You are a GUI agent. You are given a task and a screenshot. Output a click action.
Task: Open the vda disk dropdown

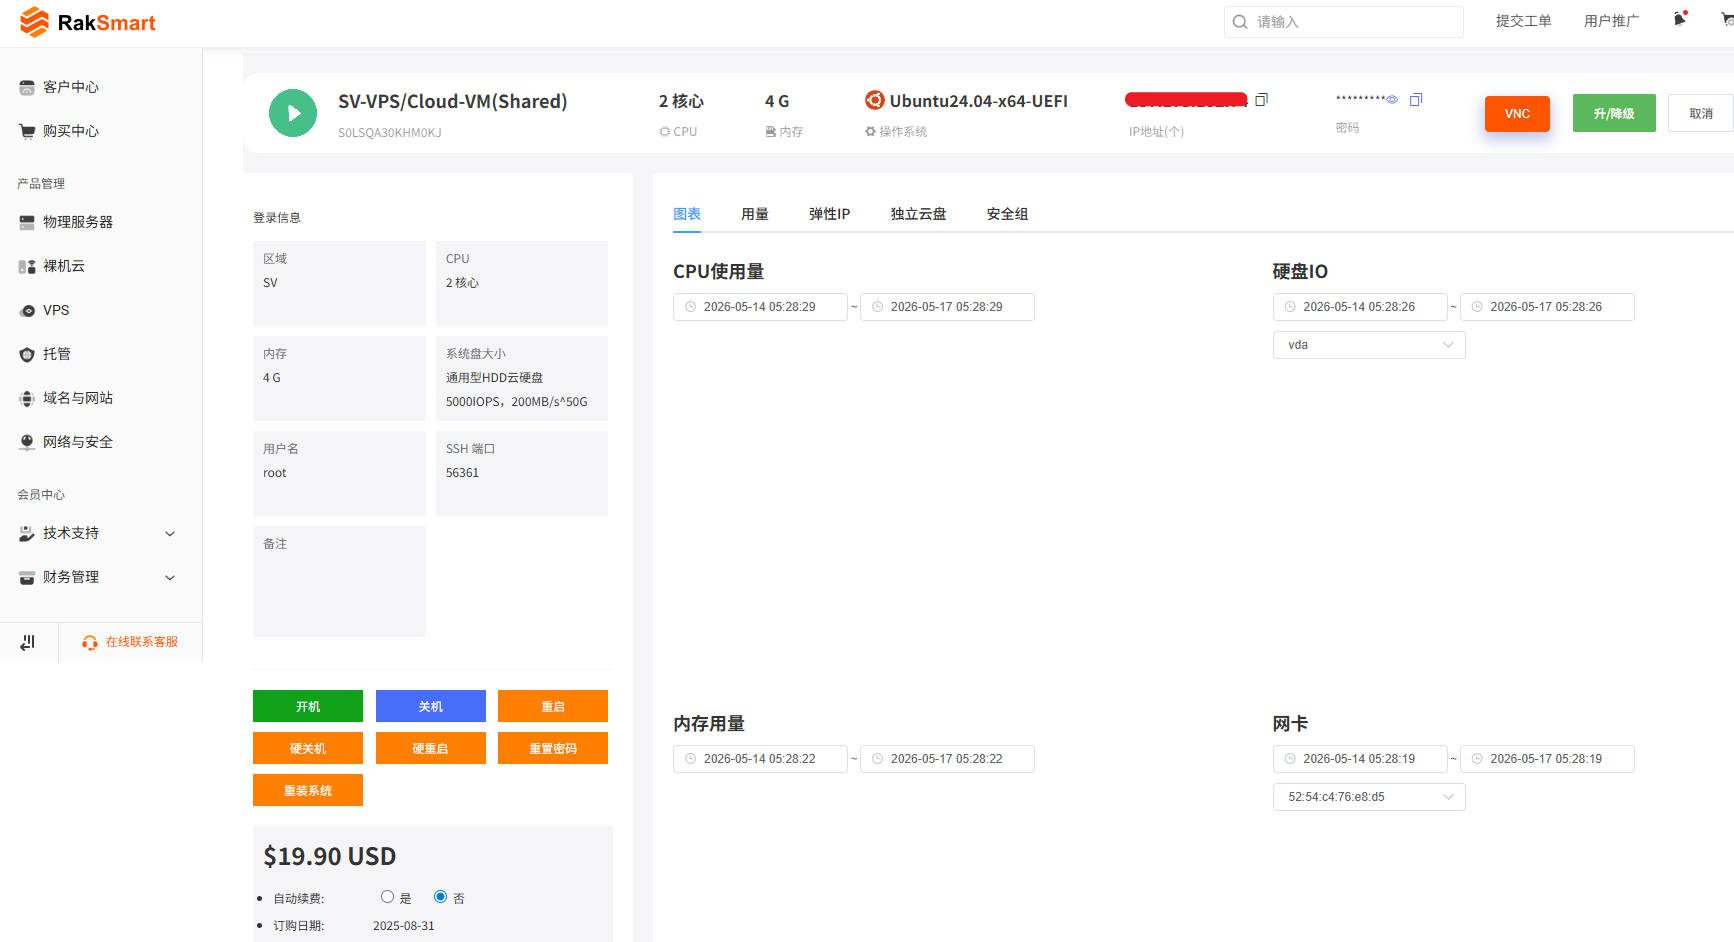point(1369,345)
